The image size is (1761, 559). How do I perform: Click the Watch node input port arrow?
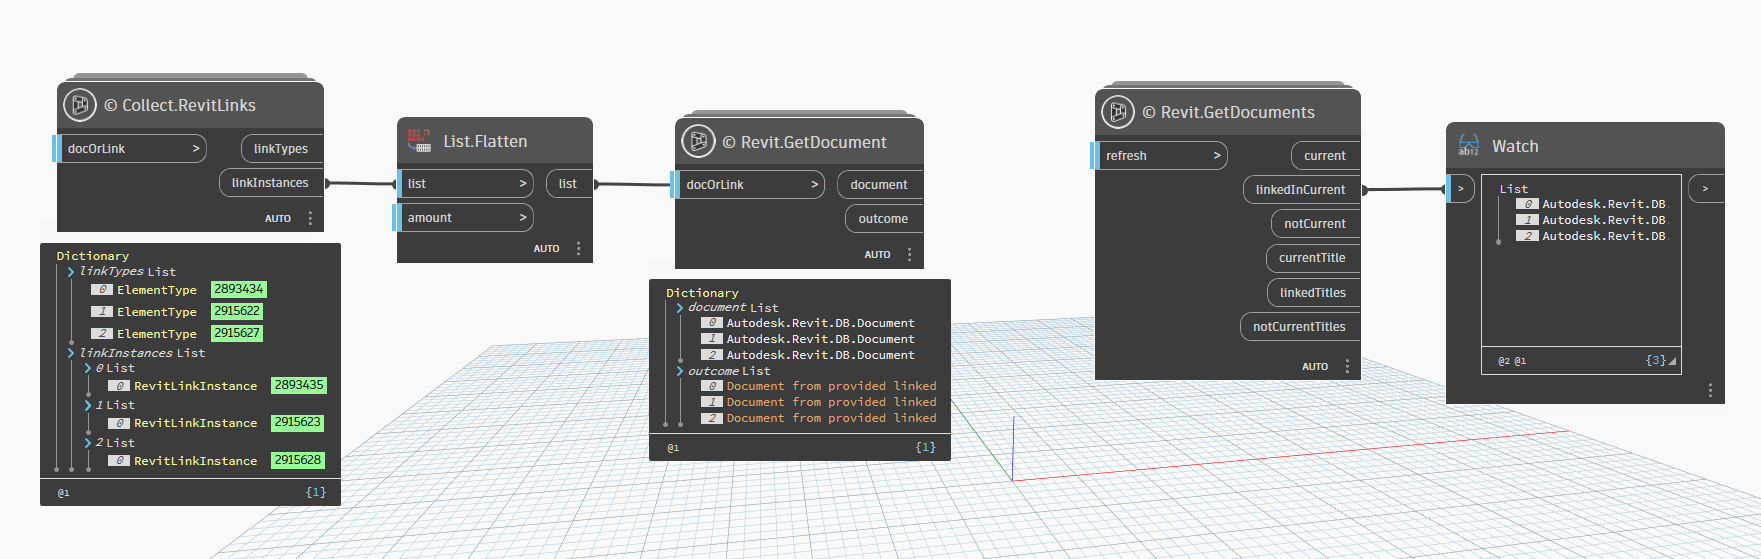[x=1460, y=188]
